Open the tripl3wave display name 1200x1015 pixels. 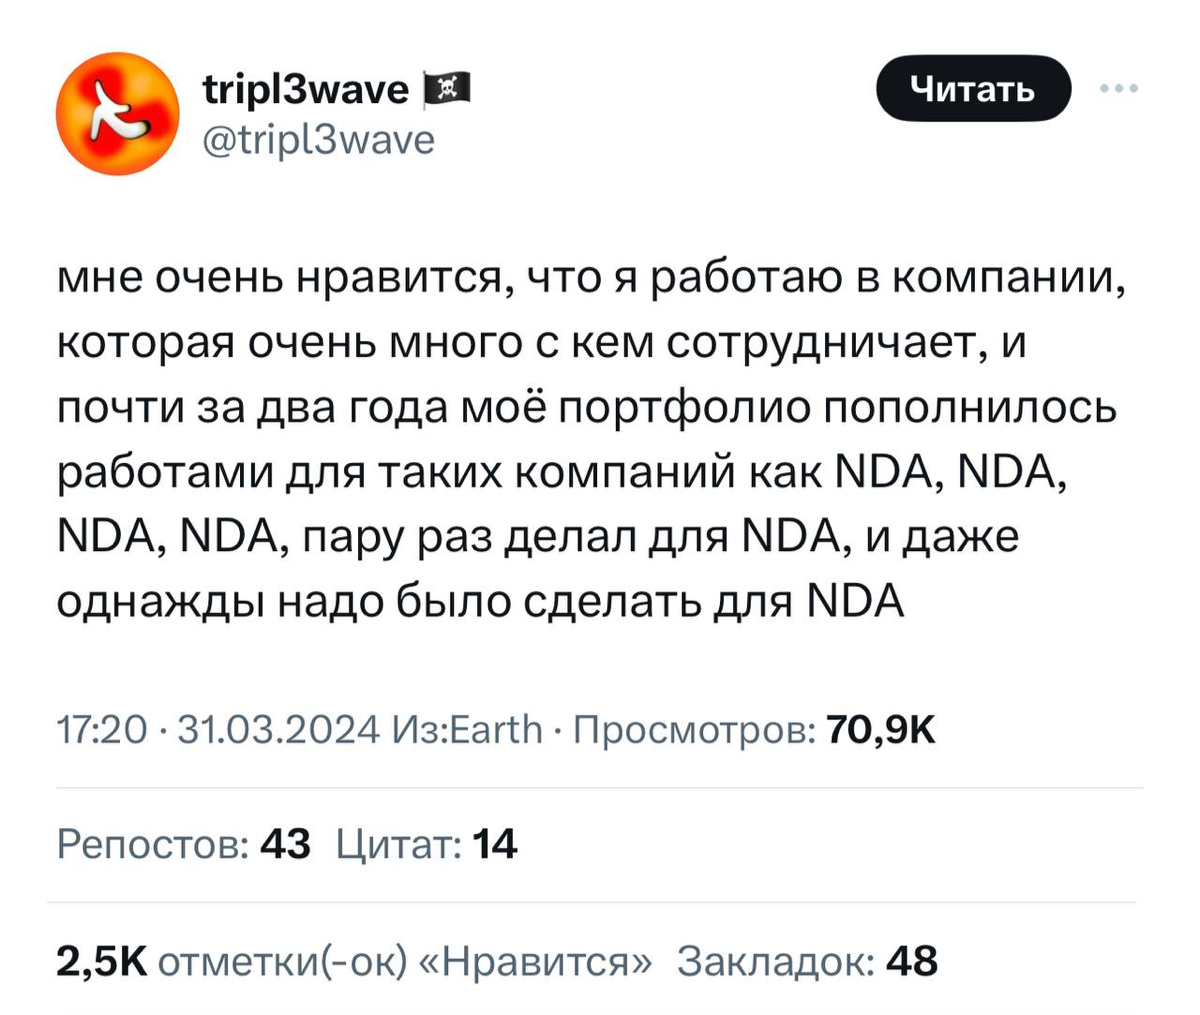[x=306, y=88]
